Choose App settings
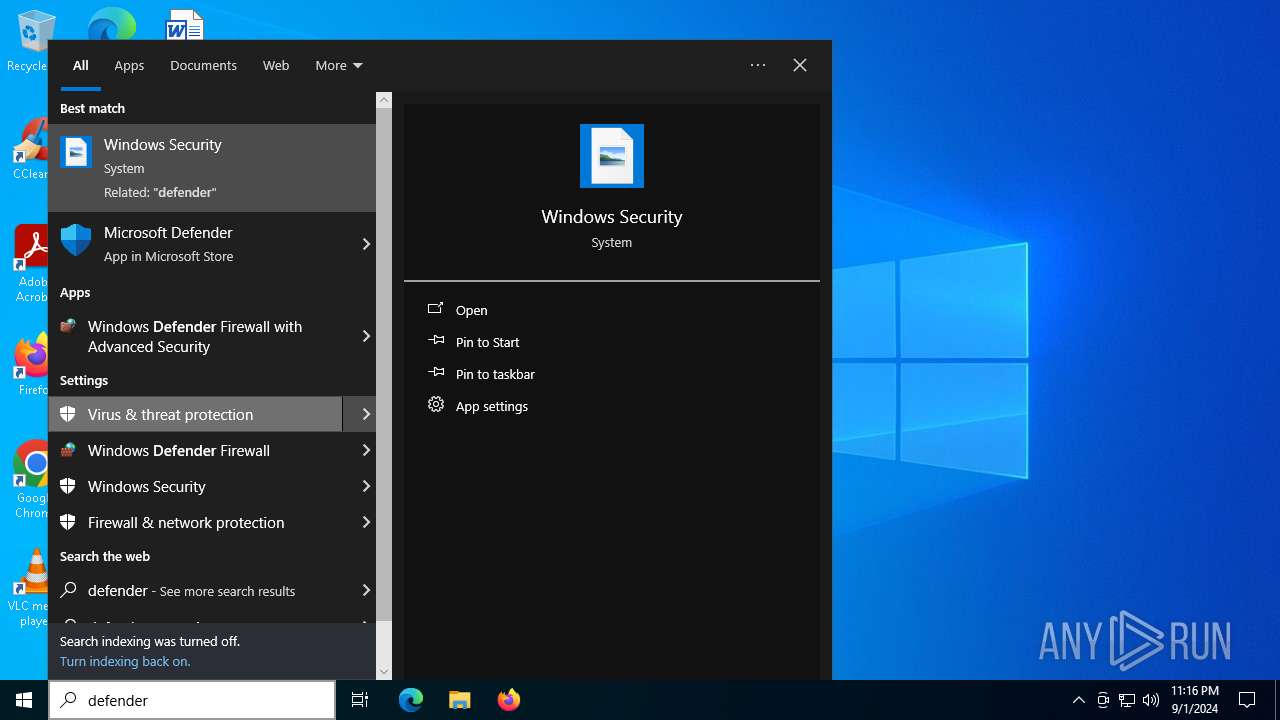Image resolution: width=1280 pixels, height=720 pixels. tap(492, 406)
